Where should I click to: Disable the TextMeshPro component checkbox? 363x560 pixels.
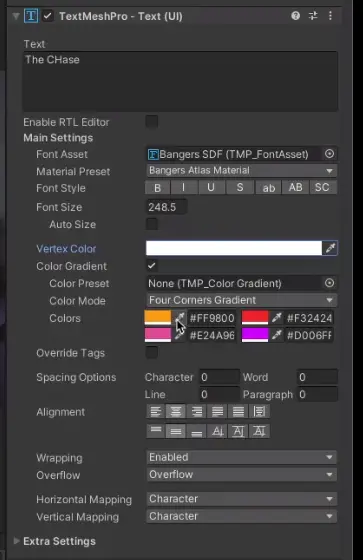point(48,16)
